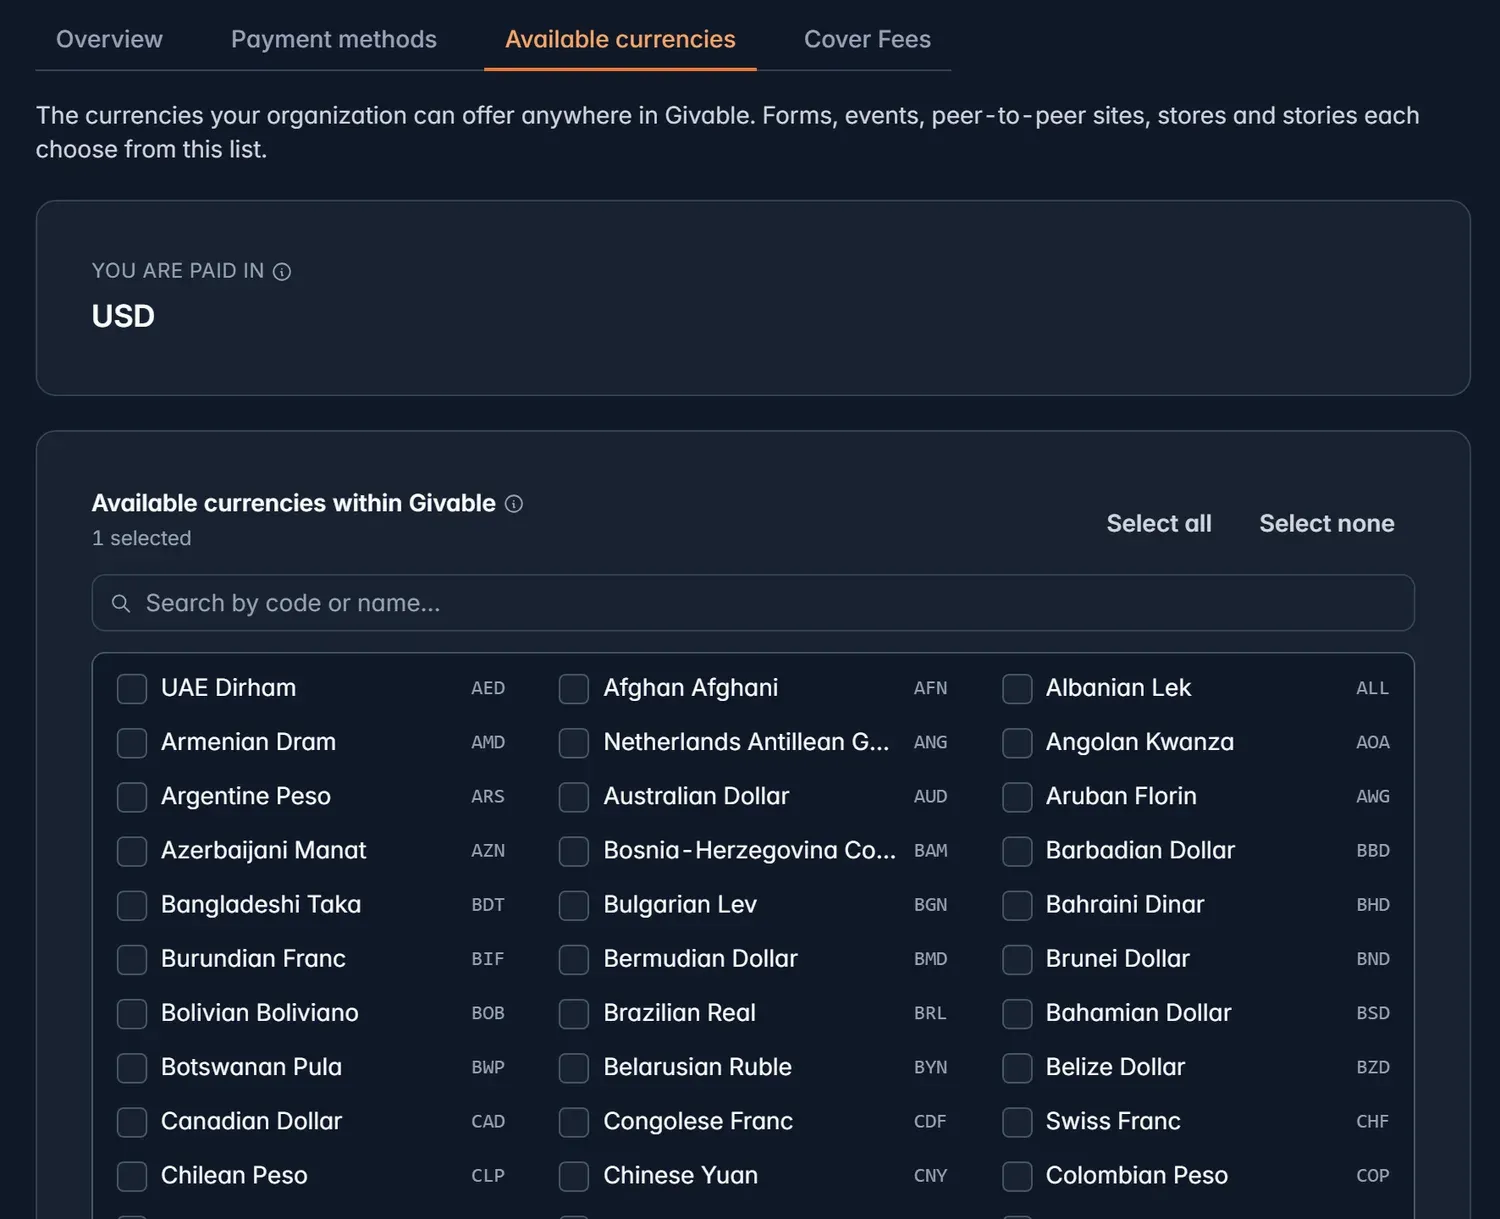1500x1219 pixels.
Task: Check the UAE Dirham checkbox
Action: 132,689
